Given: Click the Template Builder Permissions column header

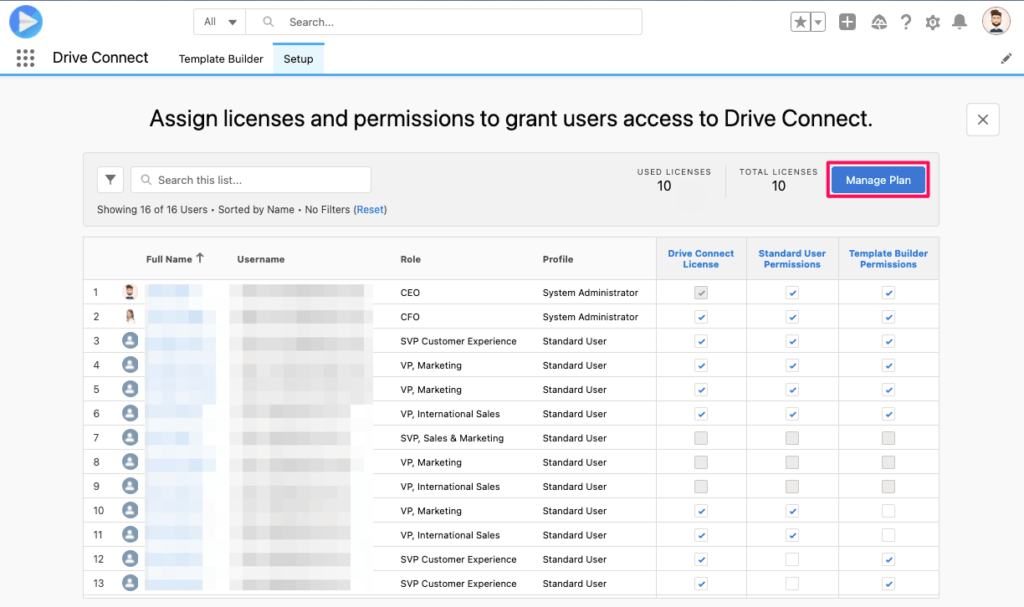Looking at the screenshot, I should pyautogui.click(x=888, y=259).
